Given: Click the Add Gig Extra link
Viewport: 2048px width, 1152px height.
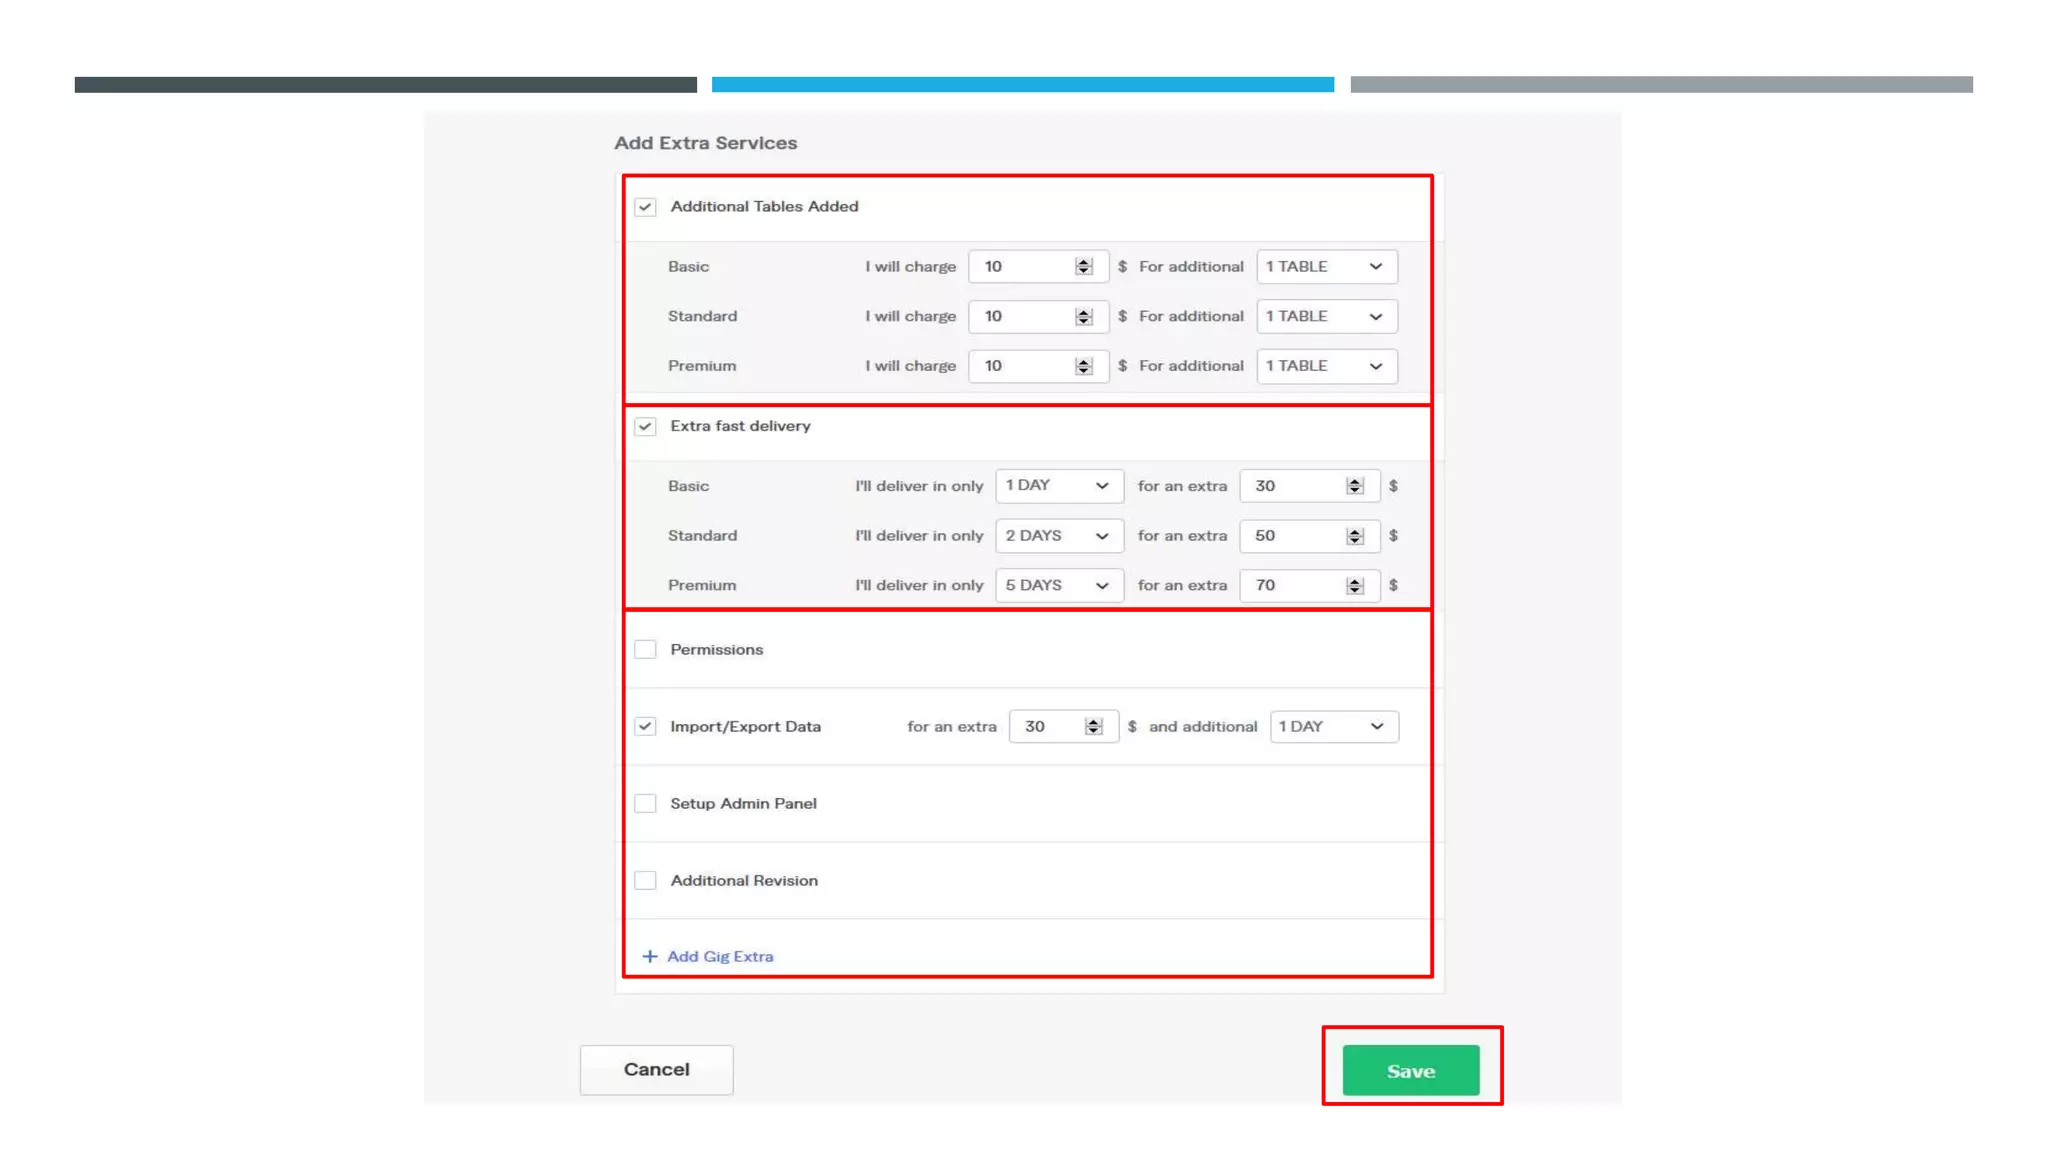Looking at the screenshot, I should 720,956.
